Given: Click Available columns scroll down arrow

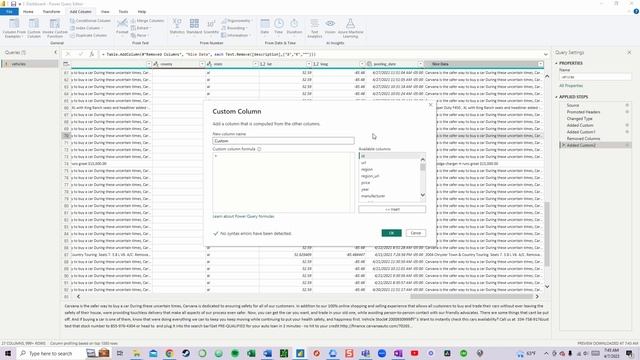Looking at the screenshot, I should [x=422, y=195].
